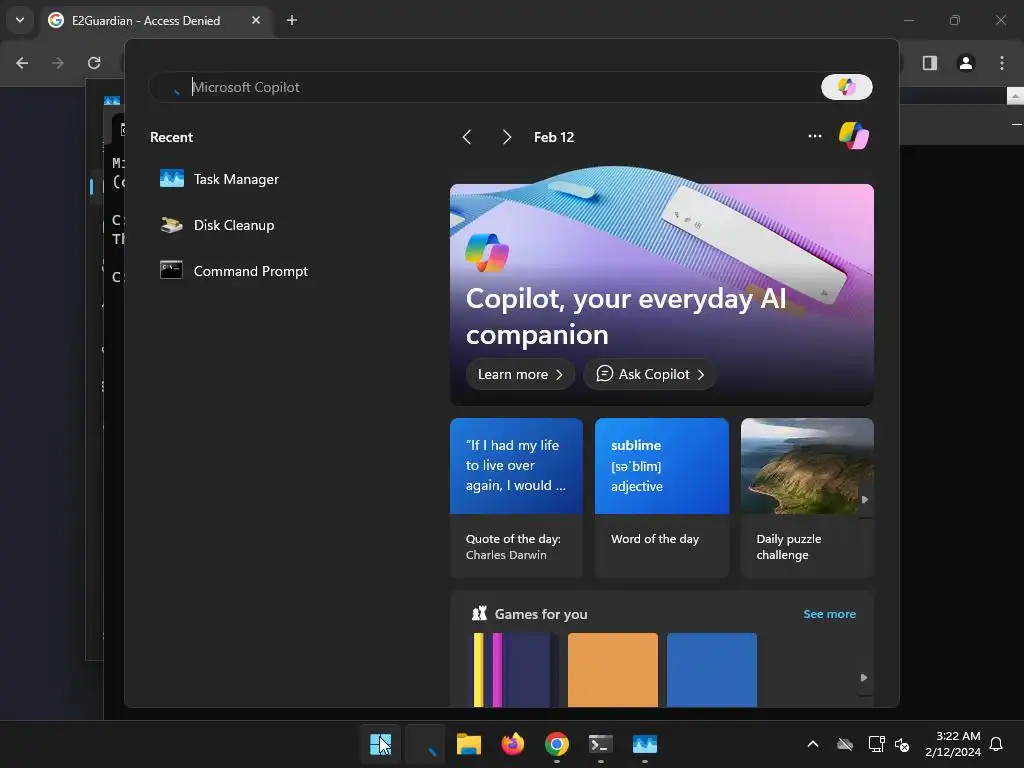The width and height of the screenshot is (1024, 768).
Task: Open Firefox from the taskbar
Action: [513, 744]
